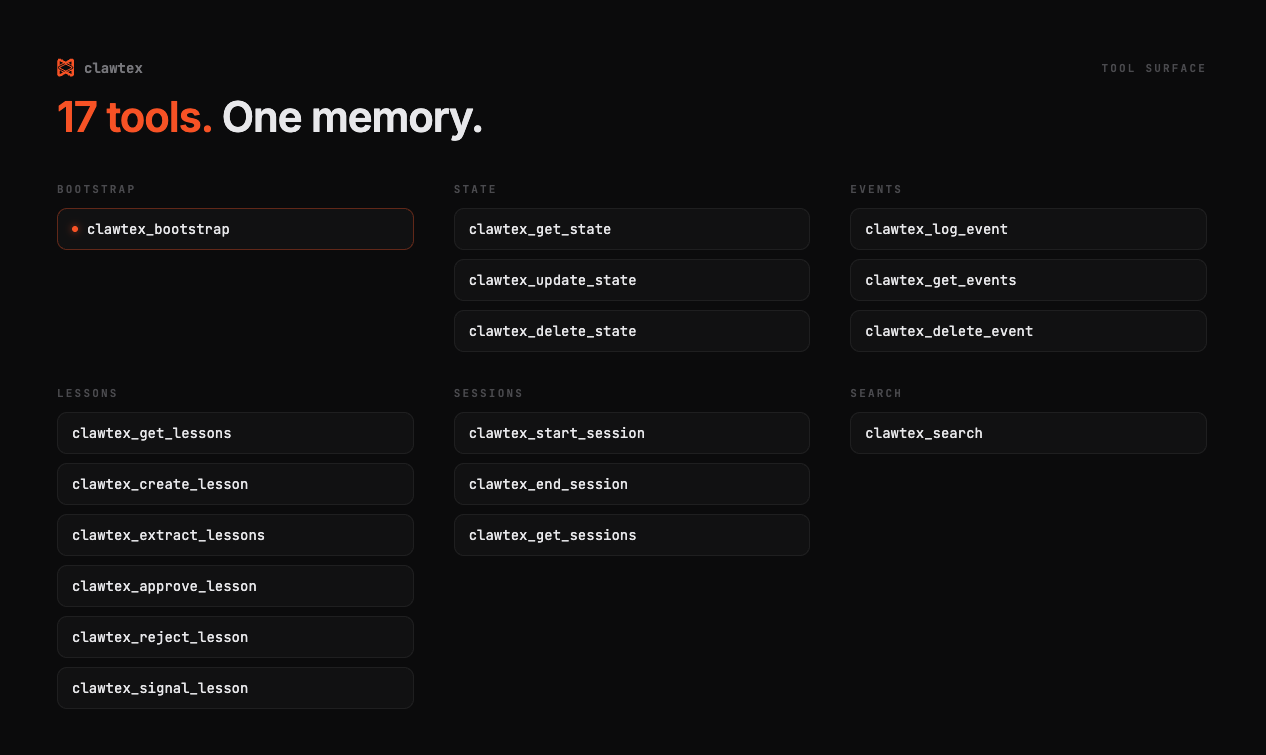Select the clawtex_approve_lesson card
This screenshot has height=755, width=1266.
coord(235,586)
